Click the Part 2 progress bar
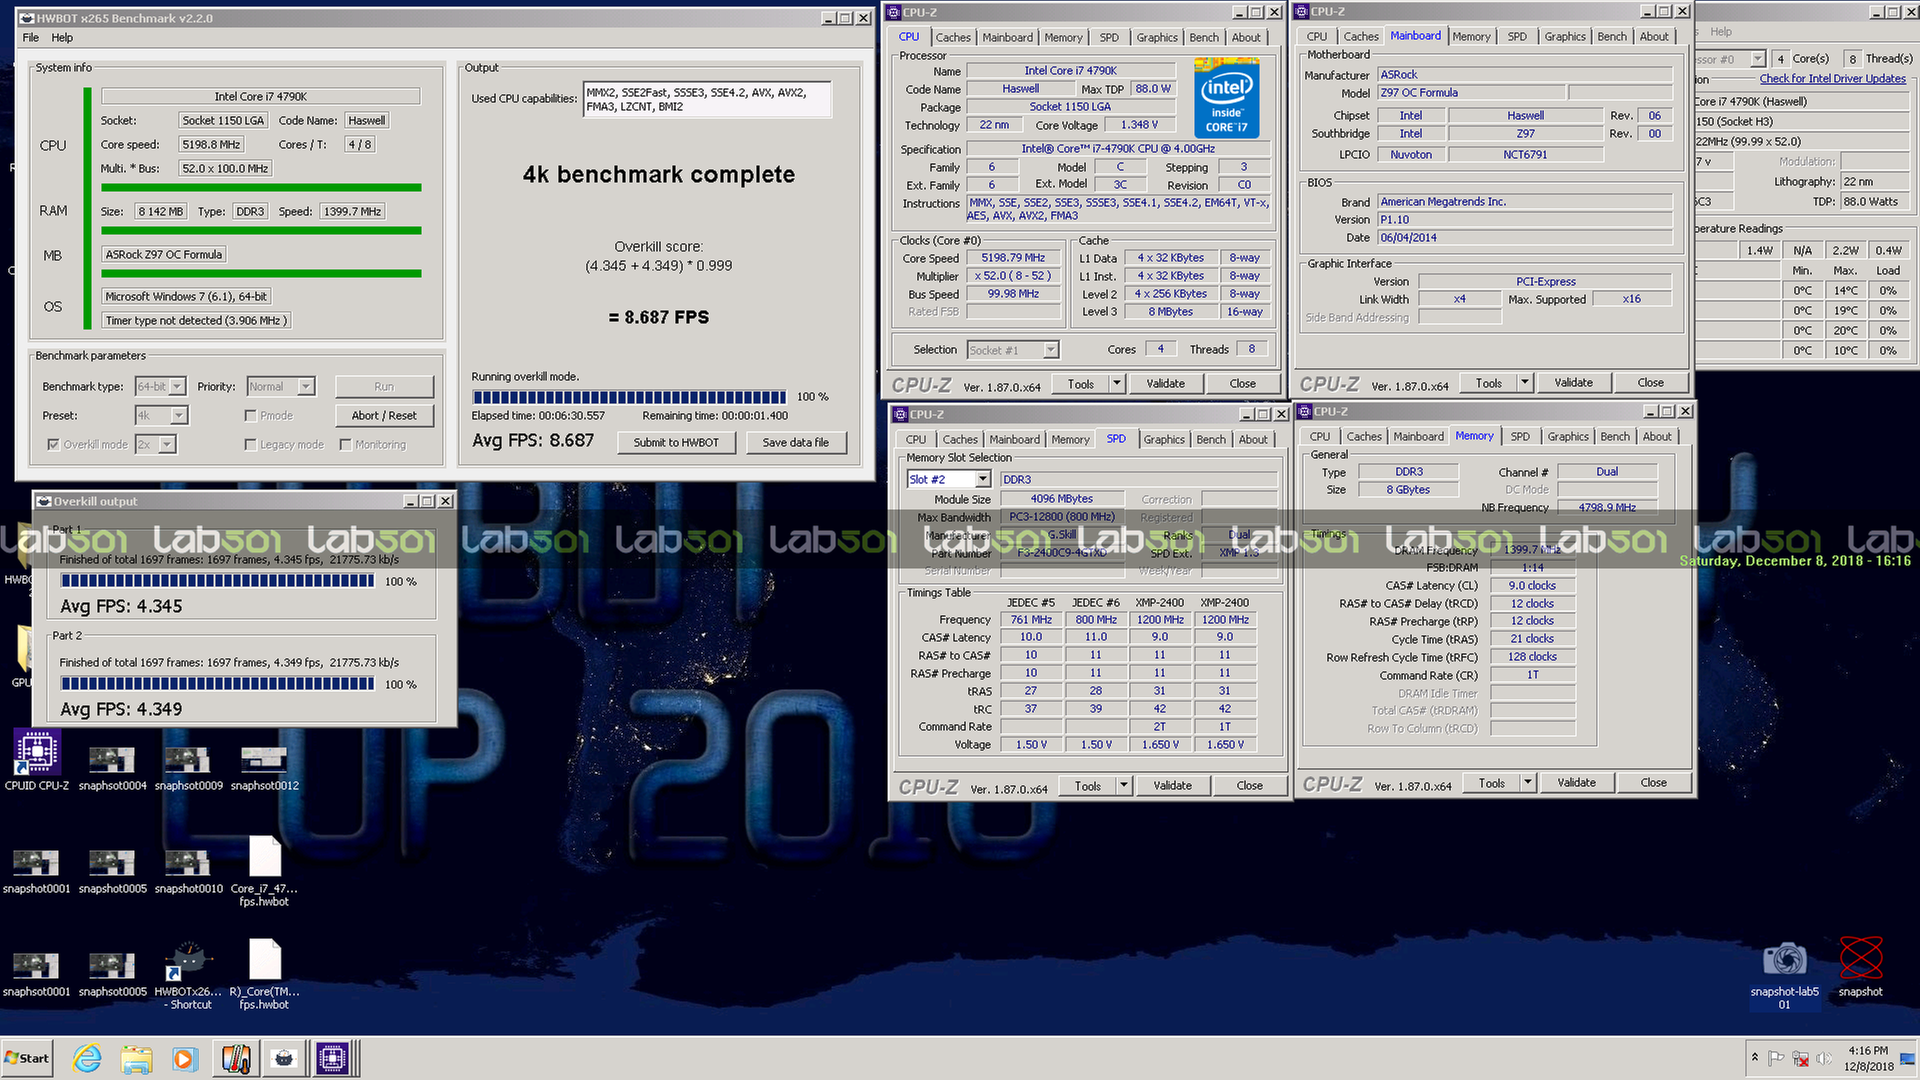The width and height of the screenshot is (1920, 1080). [x=217, y=684]
